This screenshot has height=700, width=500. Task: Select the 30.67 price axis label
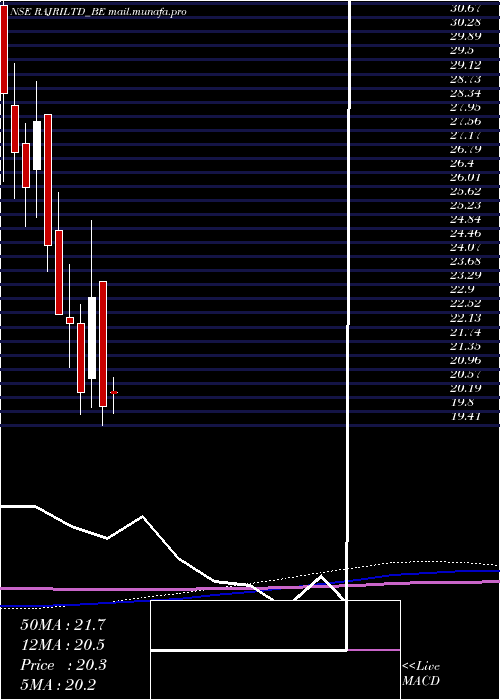click(465, 8)
